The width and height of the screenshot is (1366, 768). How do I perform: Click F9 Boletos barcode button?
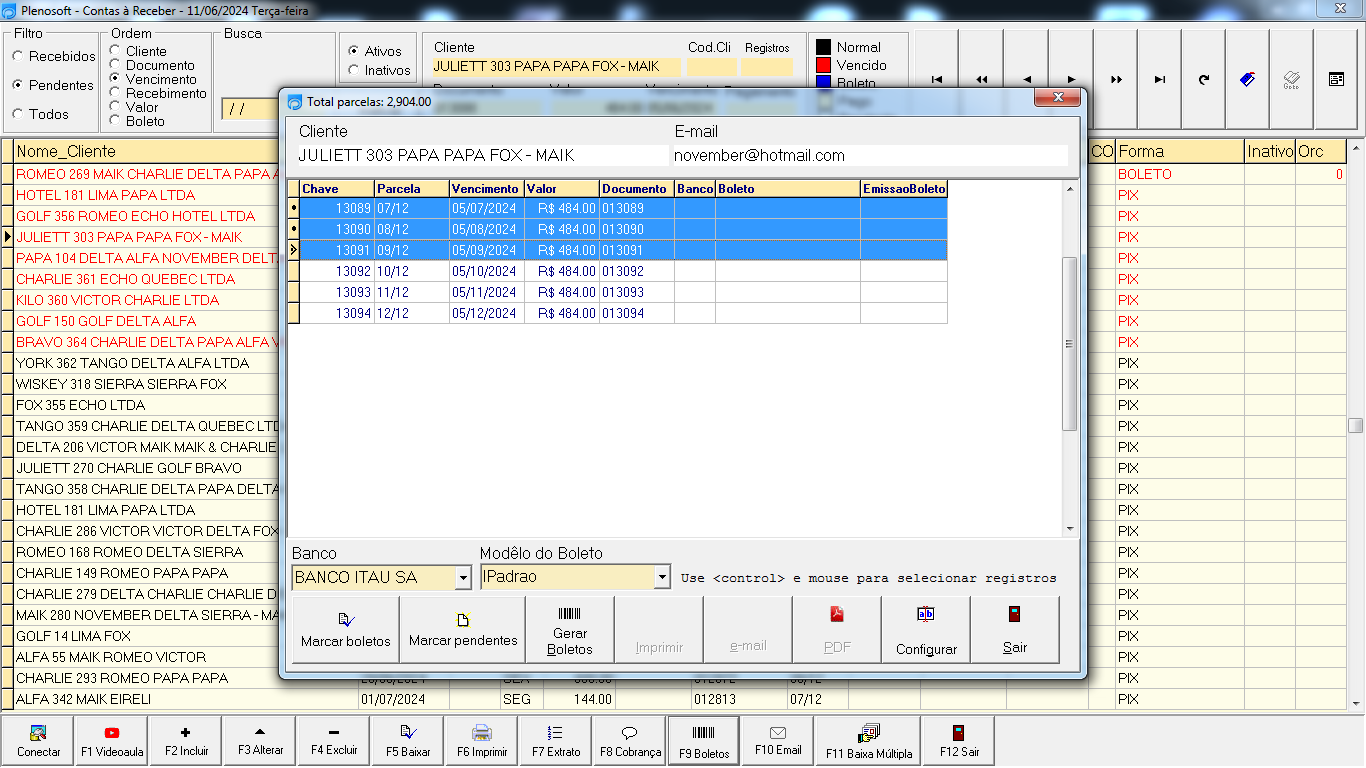tap(704, 741)
